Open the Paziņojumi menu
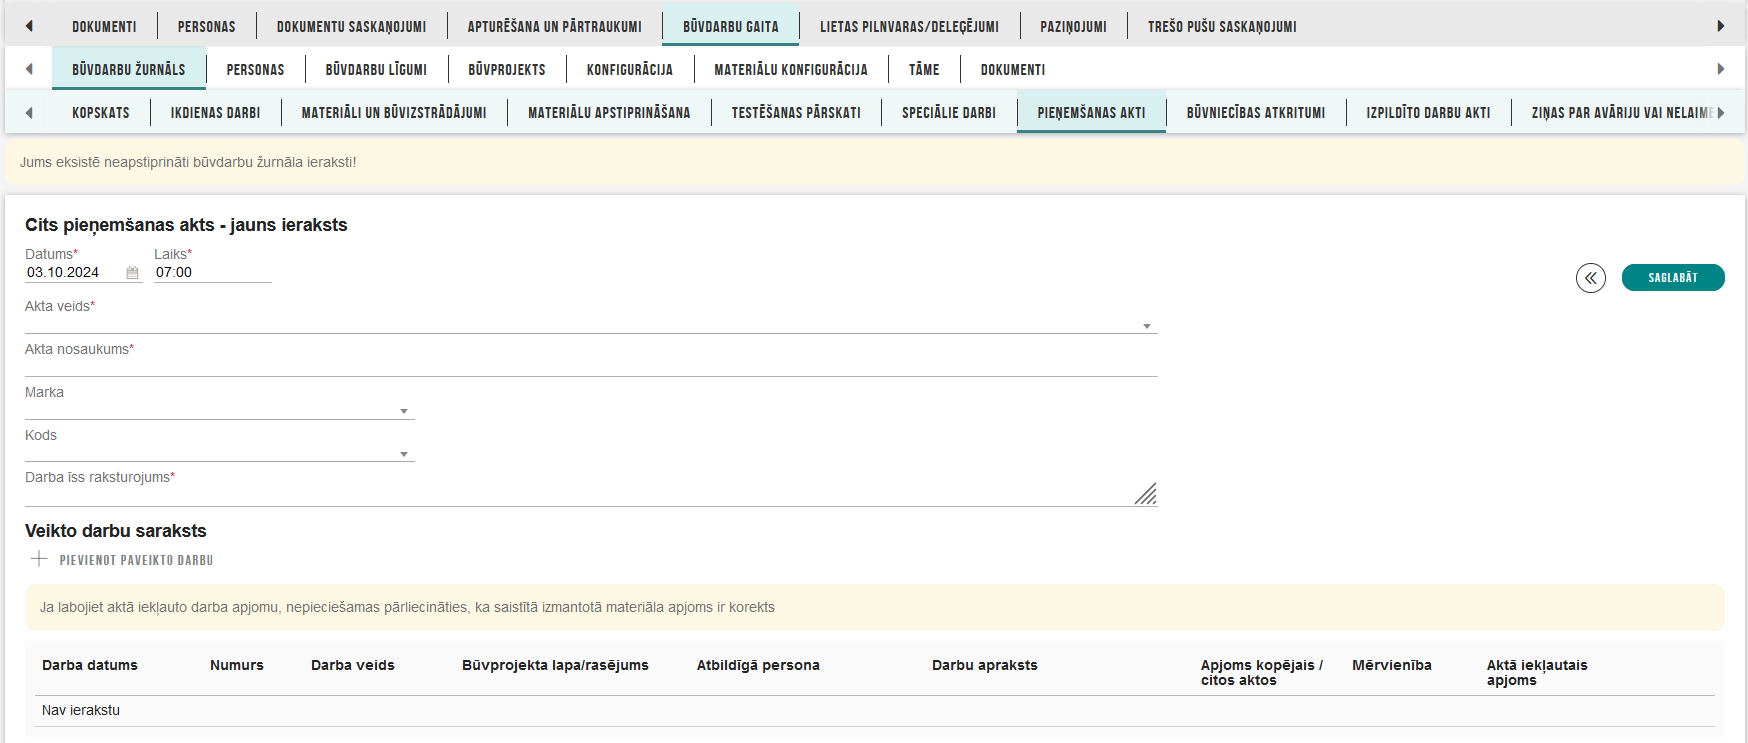This screenshot has width=1748, height=743. click(1073, 26)
